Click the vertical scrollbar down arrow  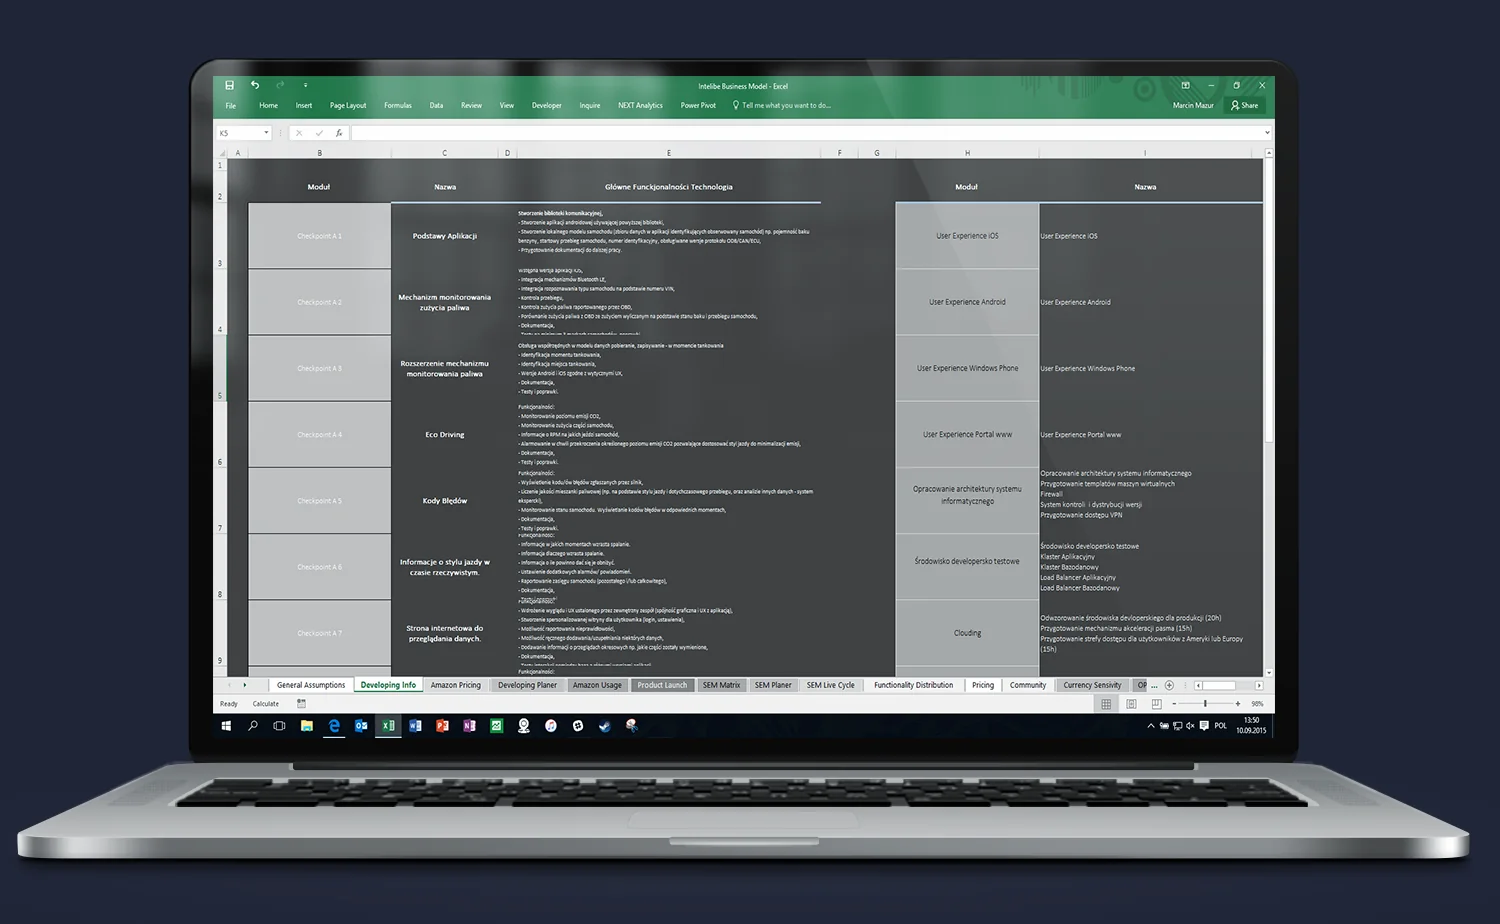(x=1269, y=673)
